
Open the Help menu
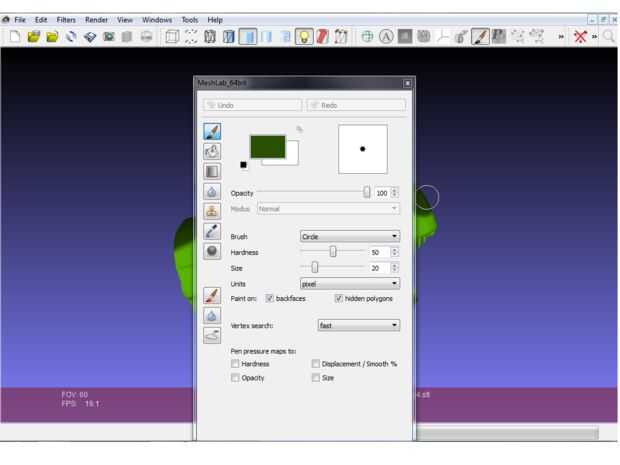pyautogui.click(x=215, y=20)
